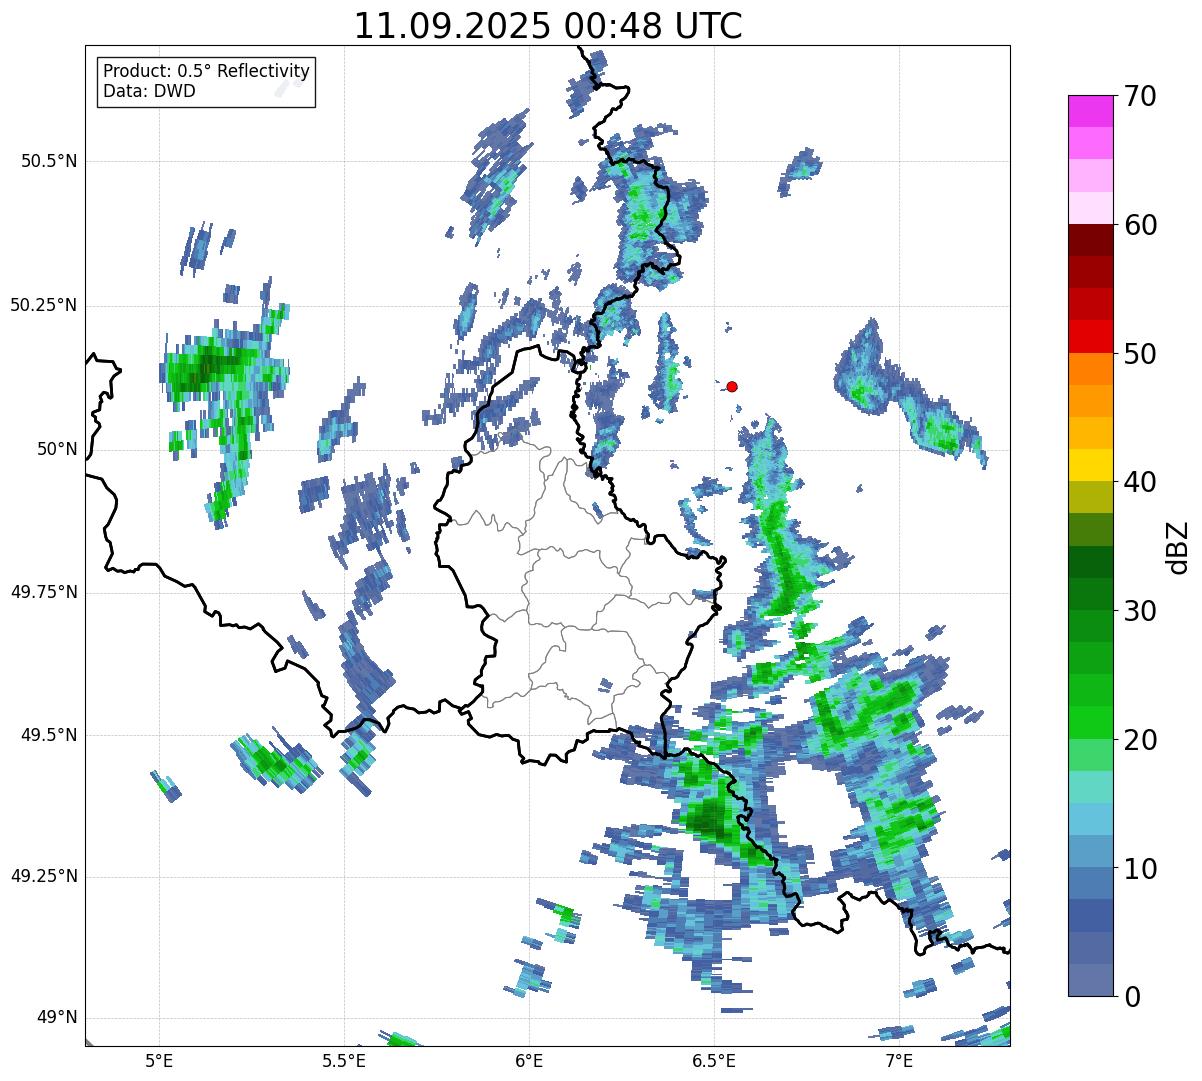Click the colorbar tick label 20
Screen dimensions: 1202x1081
click(1140, 740)
